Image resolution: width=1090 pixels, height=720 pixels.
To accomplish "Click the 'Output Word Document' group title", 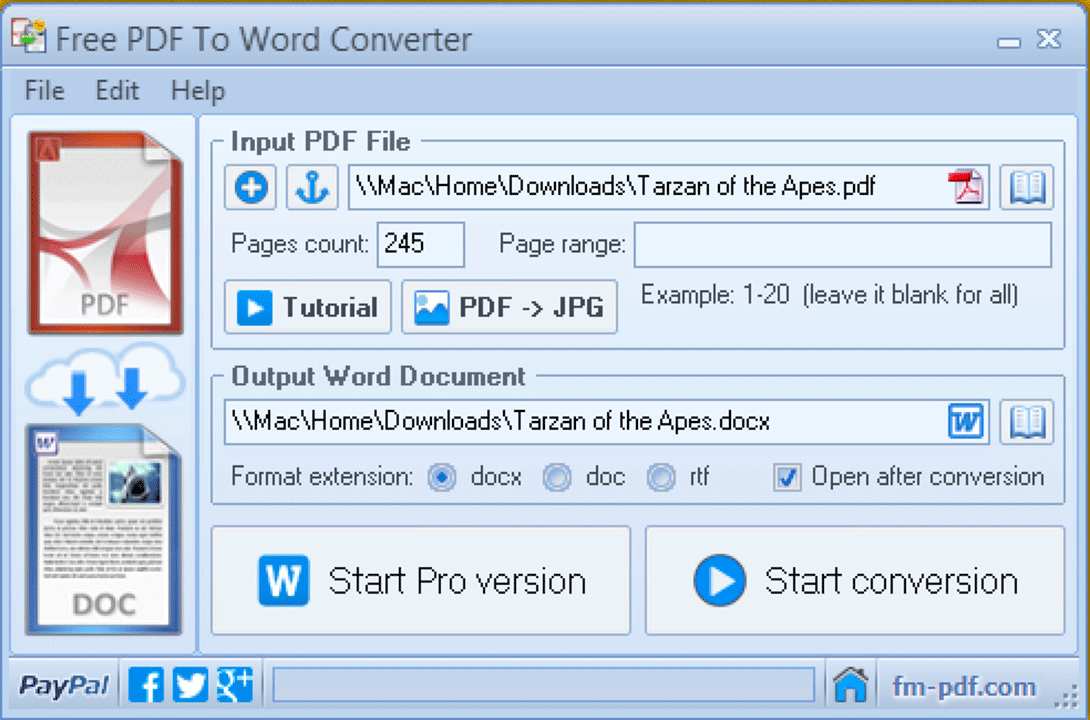I will [x=378, y=376].
